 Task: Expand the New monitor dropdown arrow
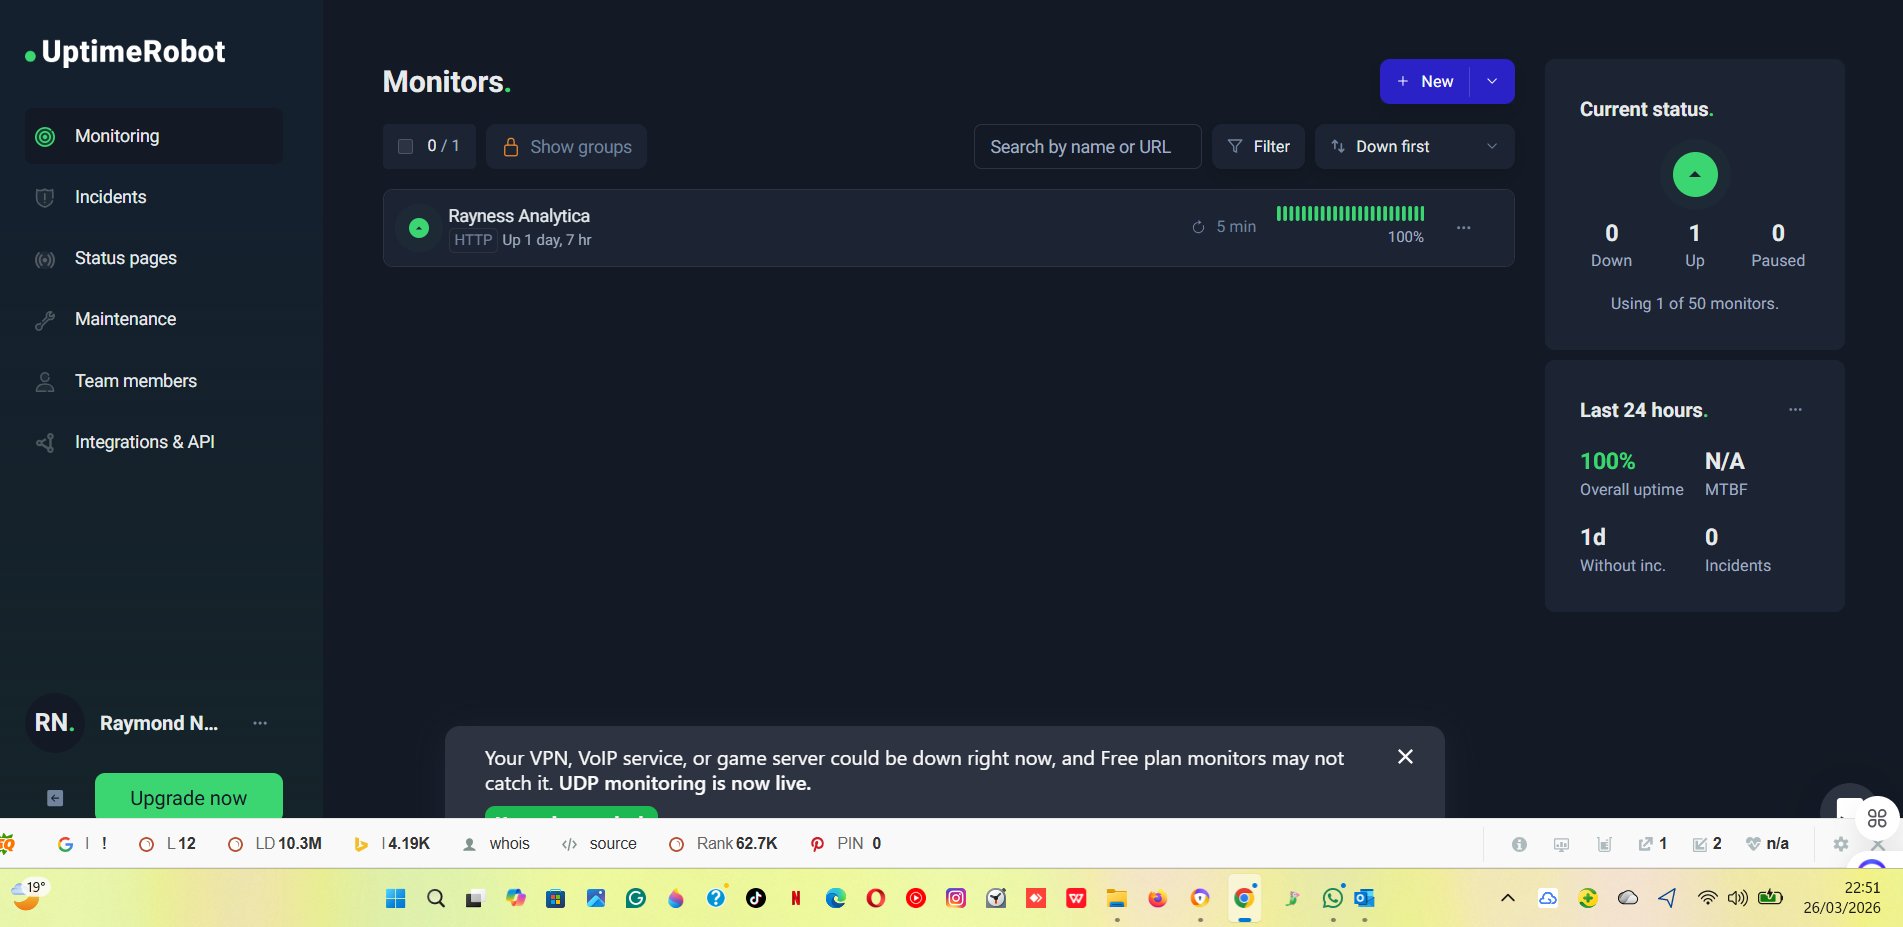pyautogui.click(x=1492, y=81)
